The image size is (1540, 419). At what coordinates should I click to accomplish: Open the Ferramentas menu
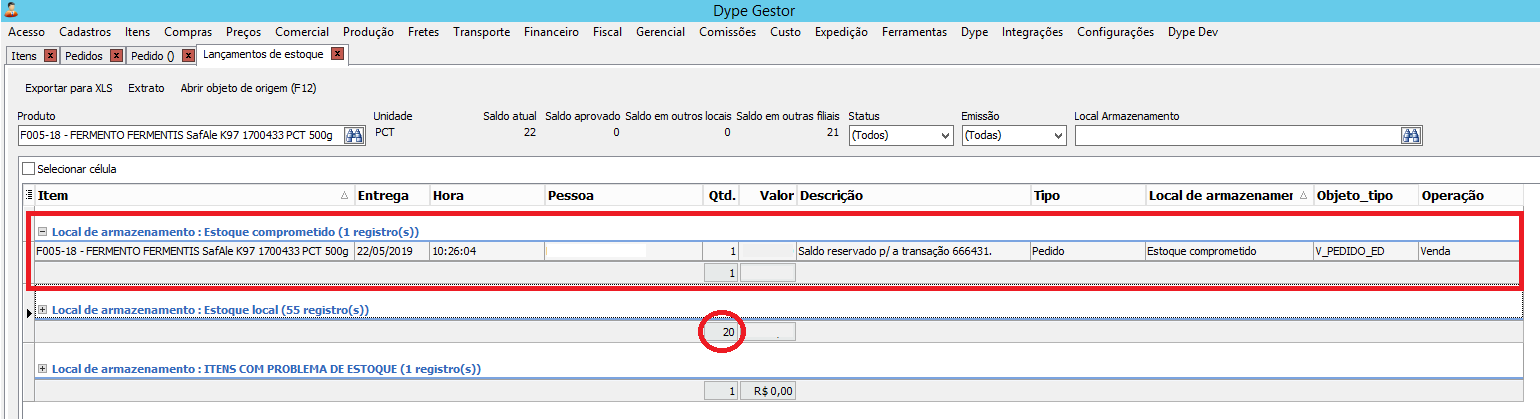click(x=914, y=32)
